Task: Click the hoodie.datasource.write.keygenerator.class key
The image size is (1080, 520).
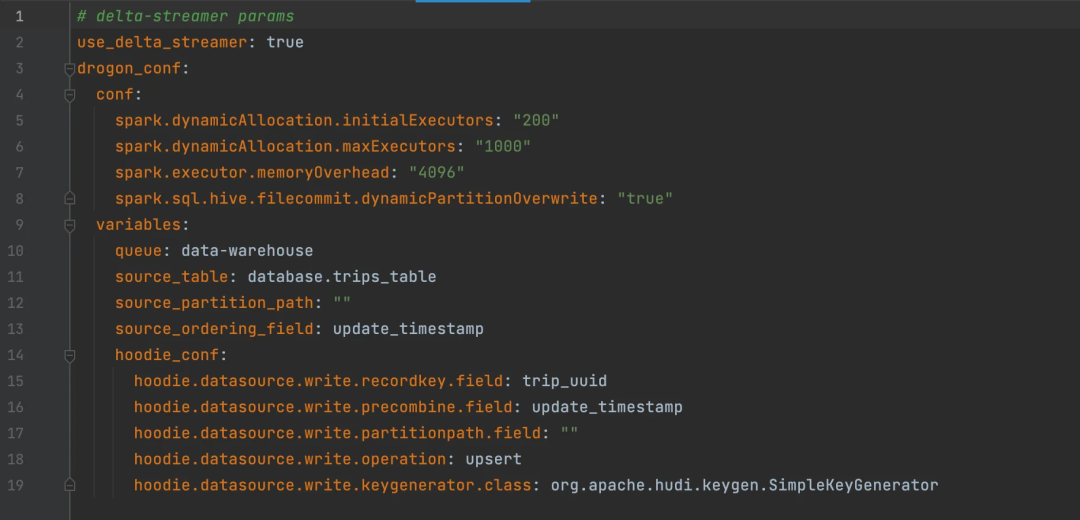Action: 333,485
